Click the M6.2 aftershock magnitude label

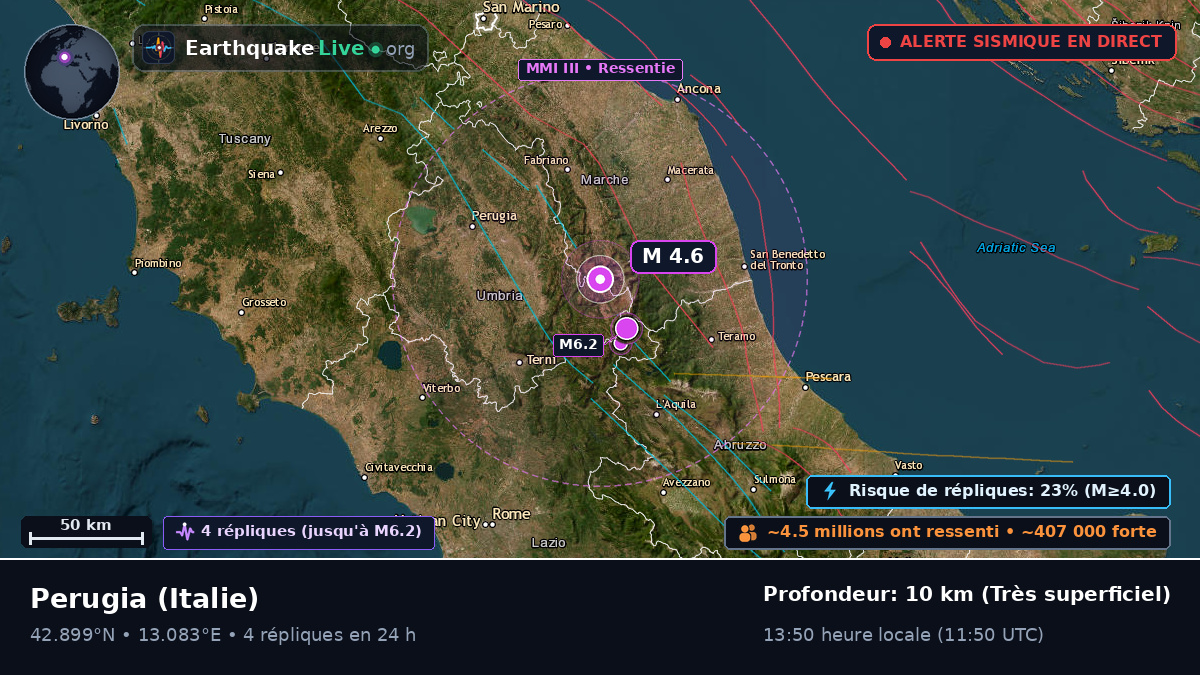click(578, 345)
